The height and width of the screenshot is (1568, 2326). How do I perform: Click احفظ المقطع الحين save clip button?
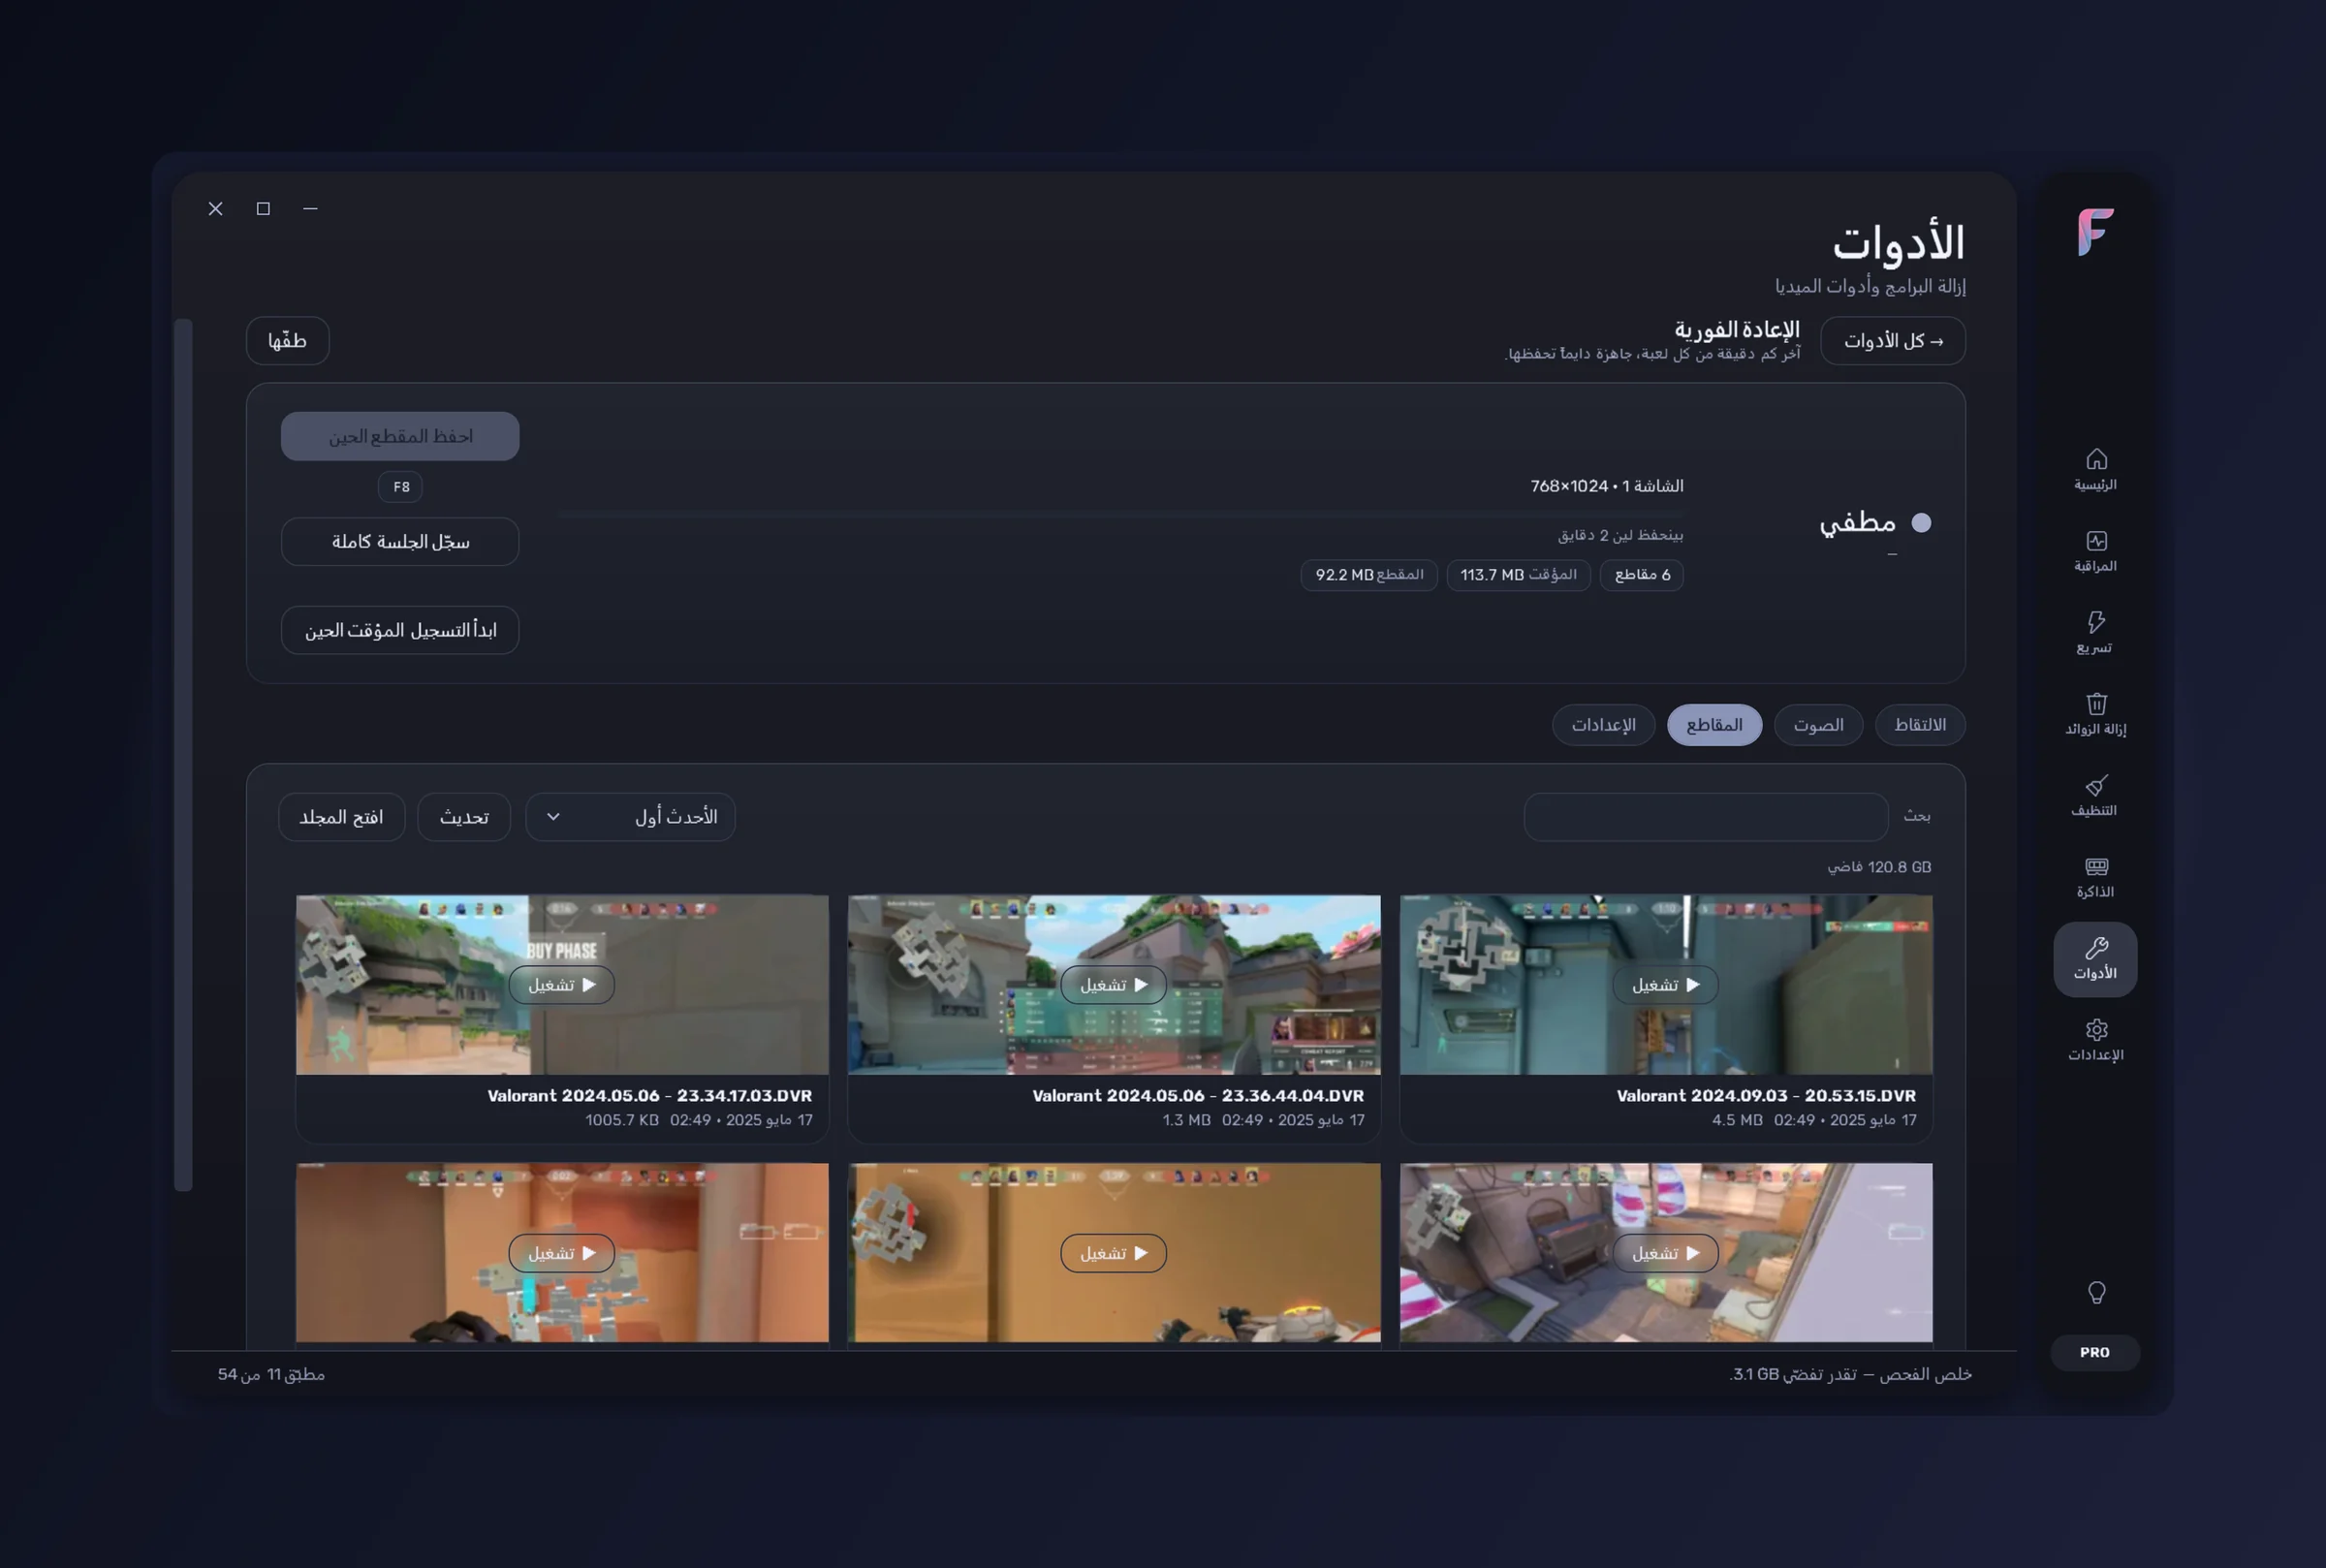[400, 436]
